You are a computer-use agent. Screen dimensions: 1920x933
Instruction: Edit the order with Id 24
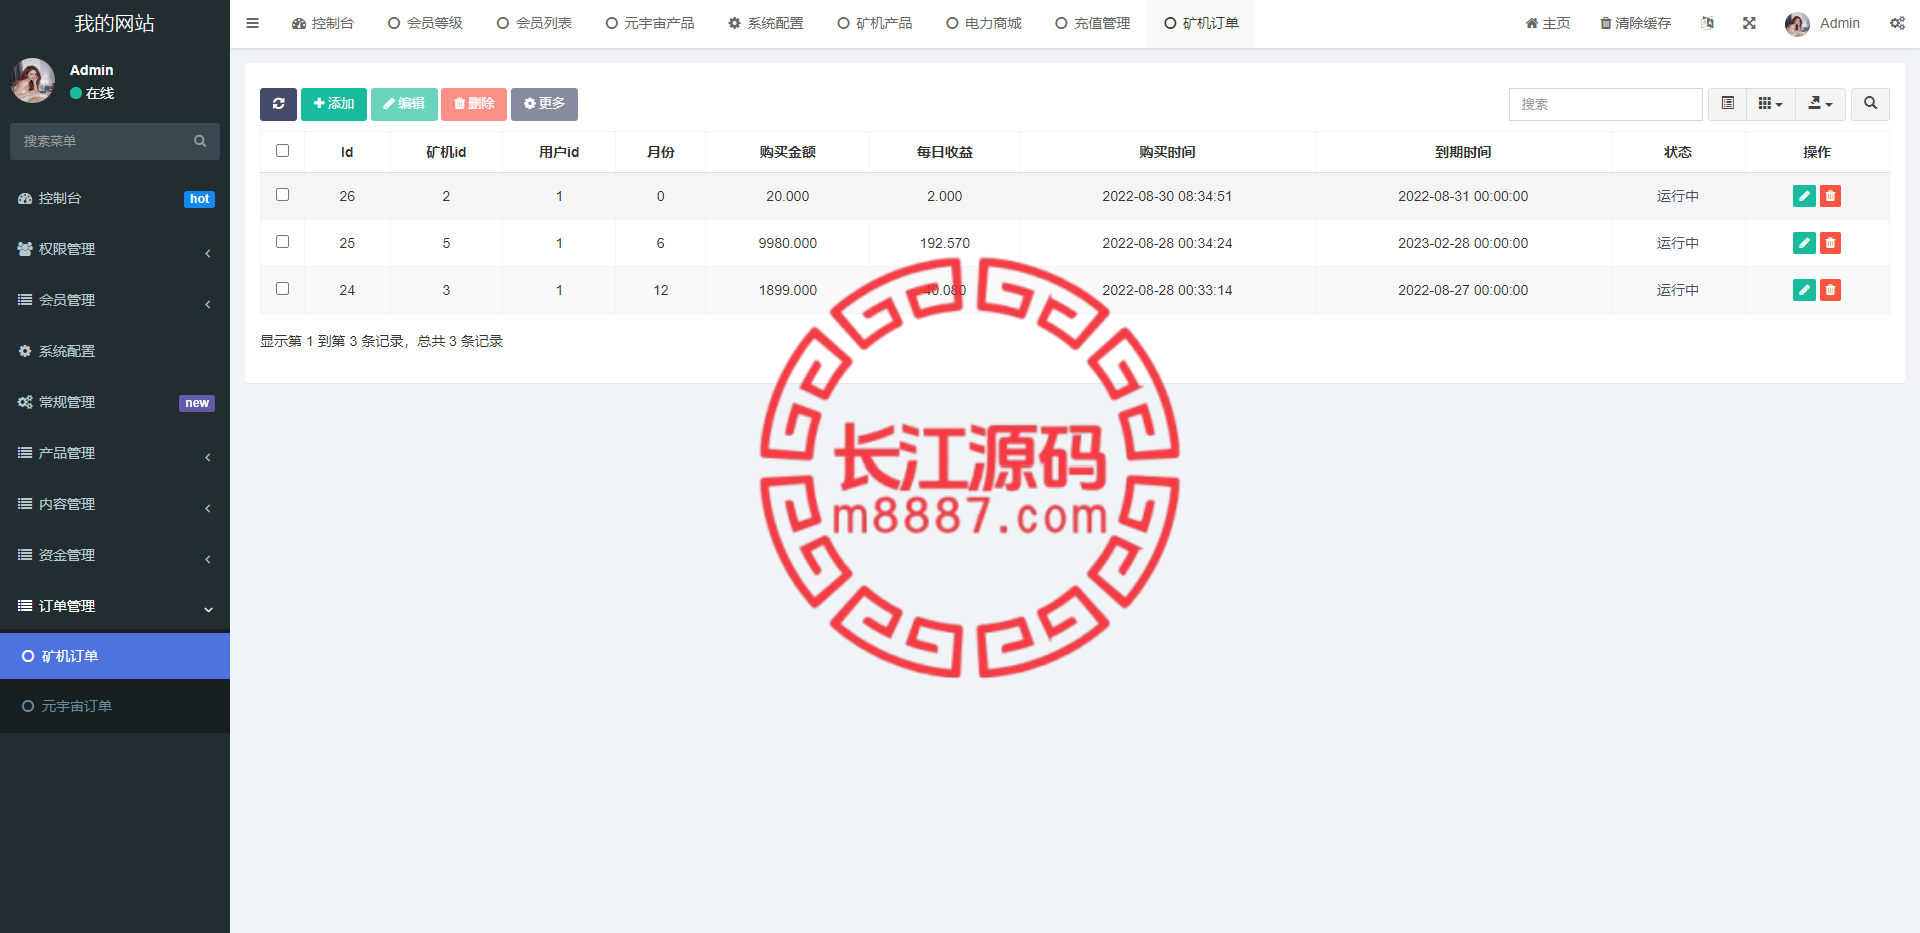[x=1804, y=290]
